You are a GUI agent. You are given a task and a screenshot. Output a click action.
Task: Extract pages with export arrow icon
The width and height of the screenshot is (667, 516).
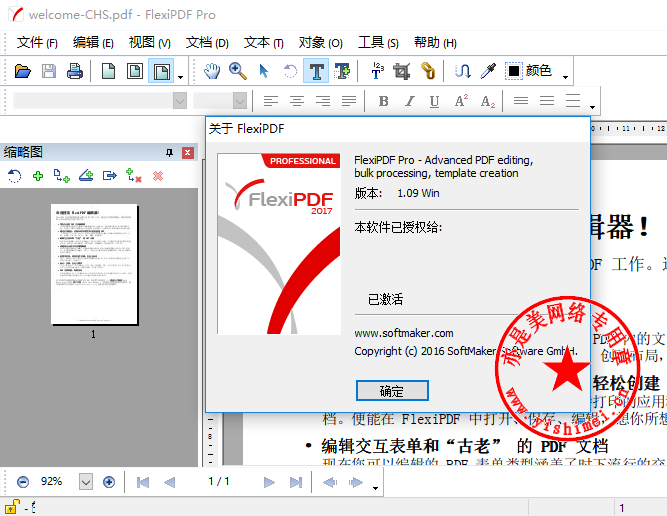click(x=109, y=176)
